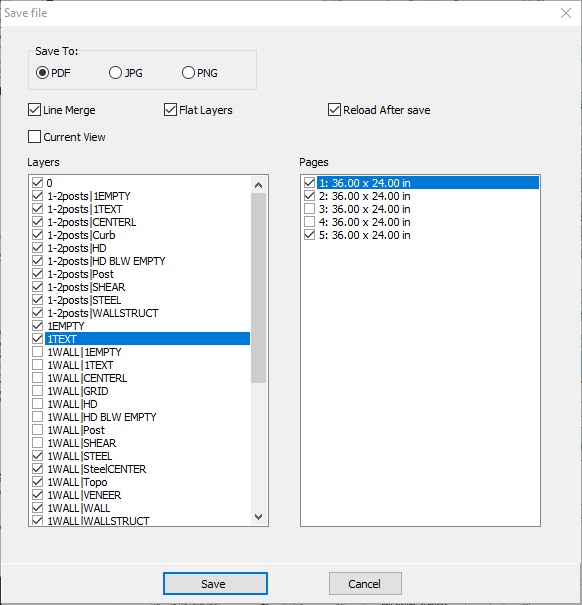Enable the Current View checkbox
The image size is (582, 605).
(34, 137)
